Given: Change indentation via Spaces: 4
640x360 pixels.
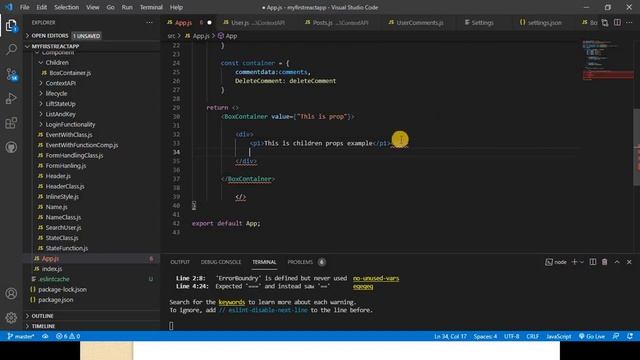Looking at the screenshot, I should pyautogui.click(x=485, y=336).
